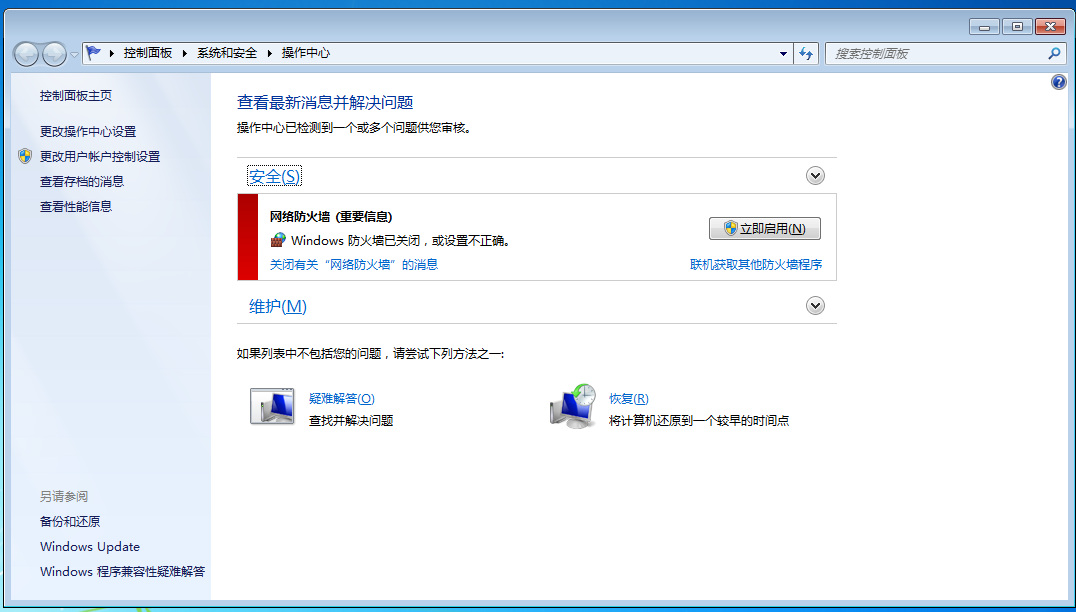Viewport: 1076px width, 612px height.
Task: Click 网络防火墙 (重要信息) heading text
Action: pos(331,217)
